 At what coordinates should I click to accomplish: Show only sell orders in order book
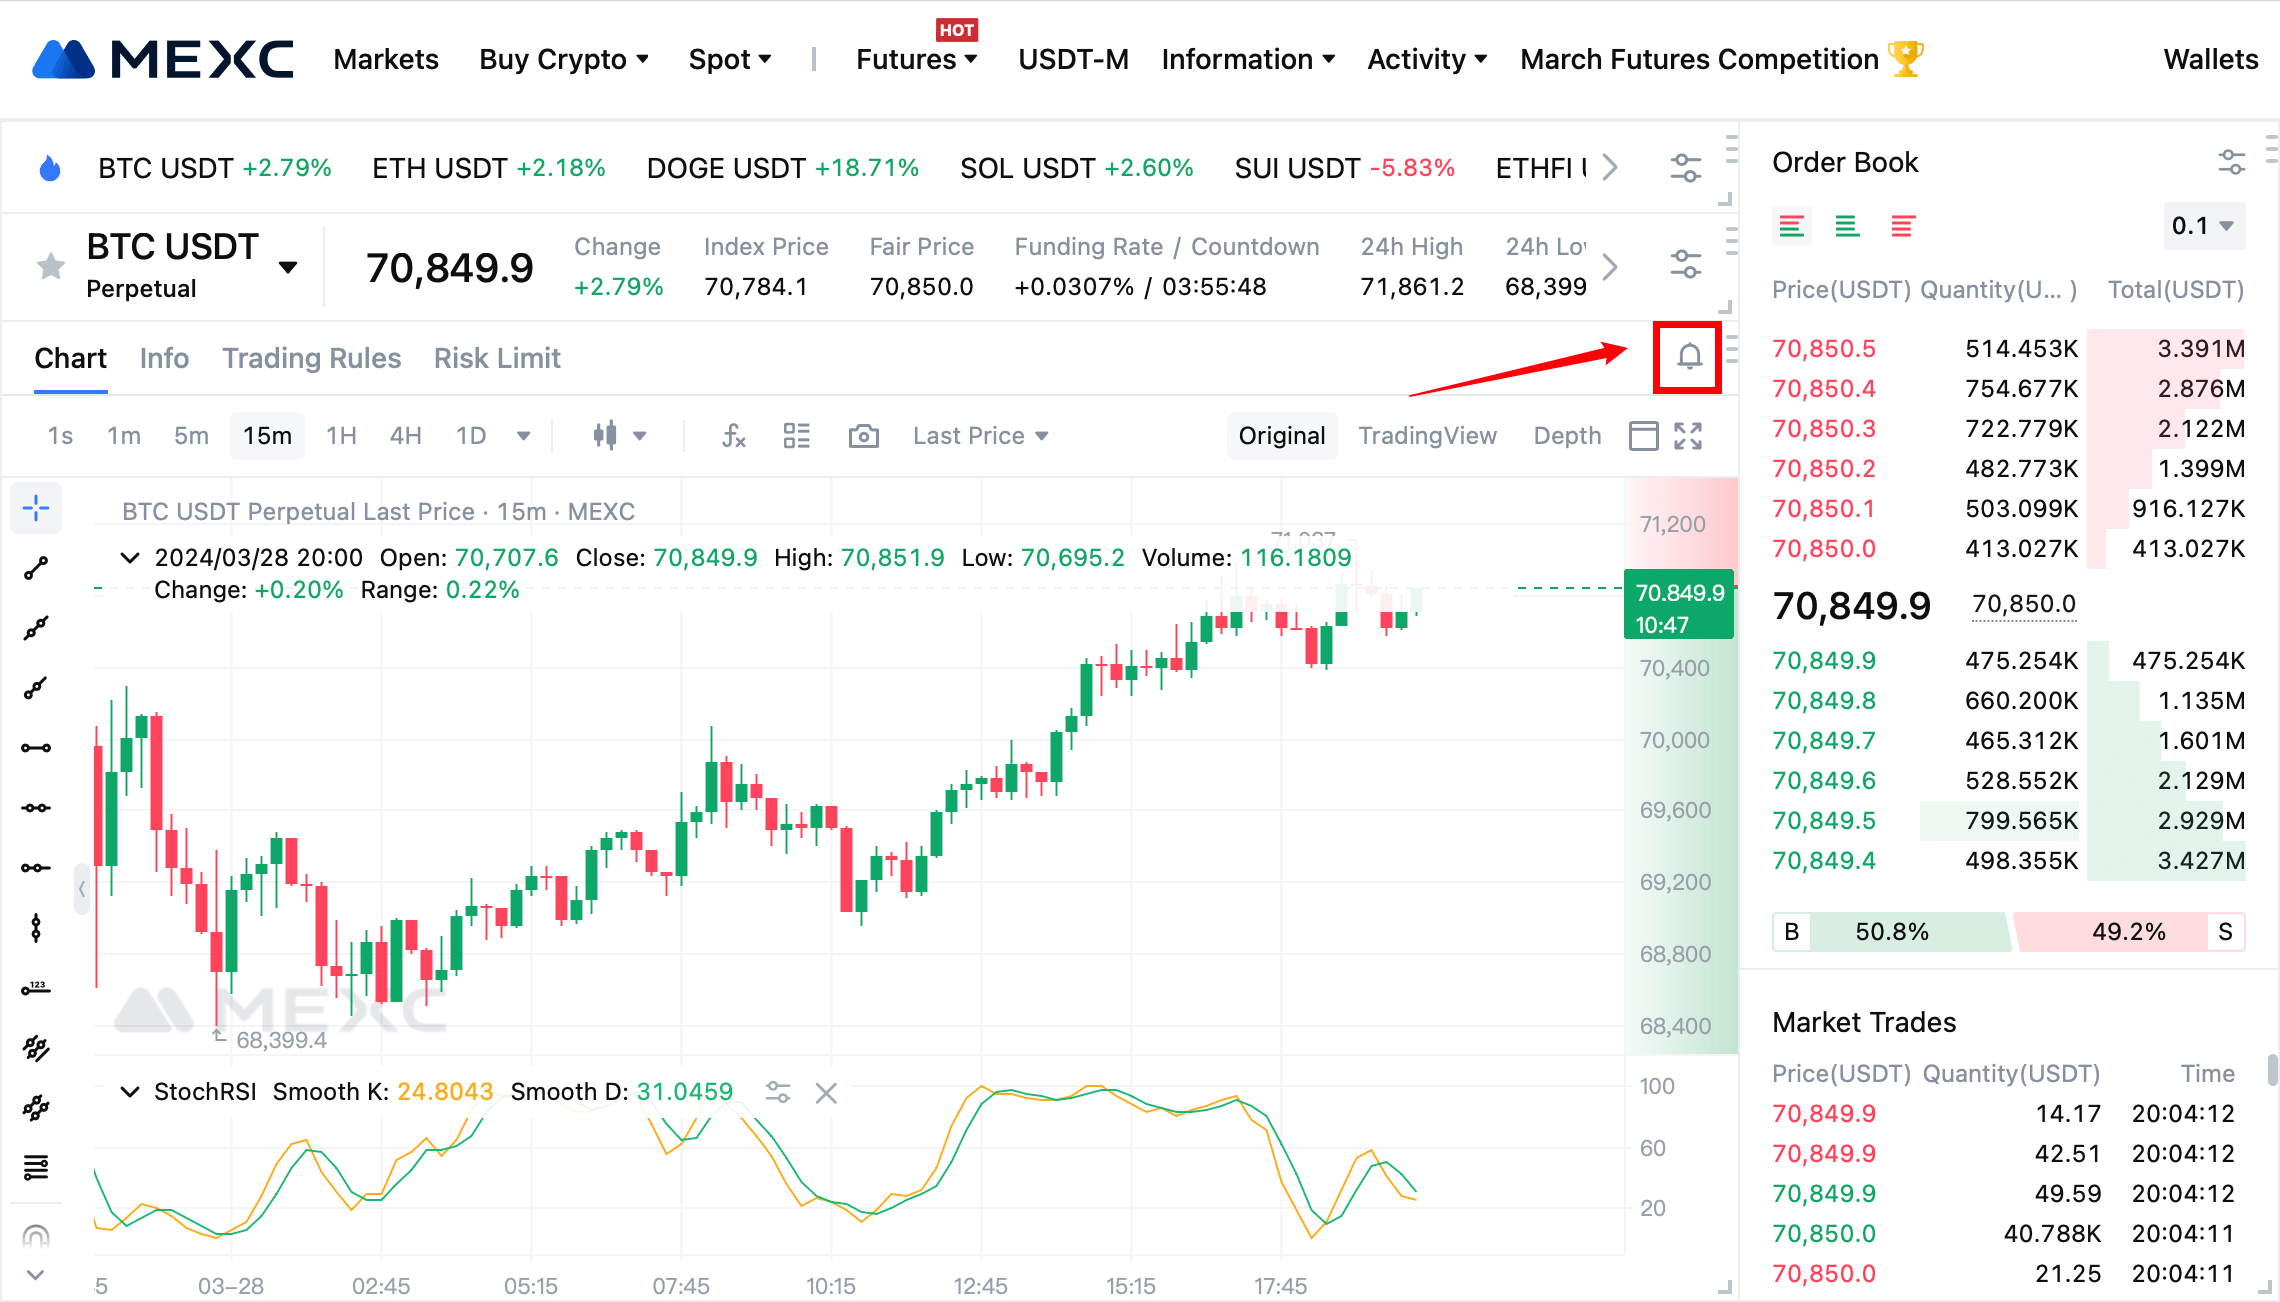[1902, 227]
